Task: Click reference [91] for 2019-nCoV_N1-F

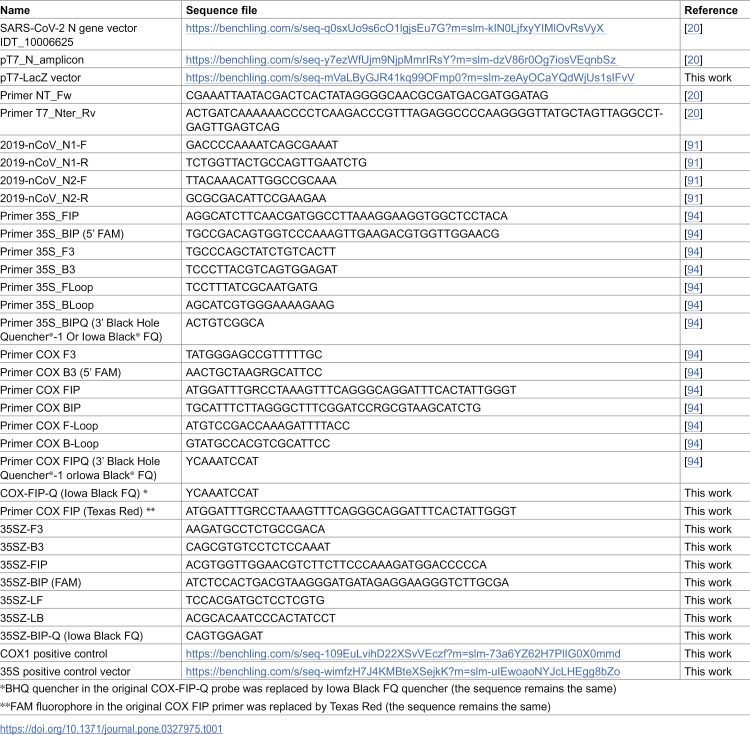Action: pos(693,145)
